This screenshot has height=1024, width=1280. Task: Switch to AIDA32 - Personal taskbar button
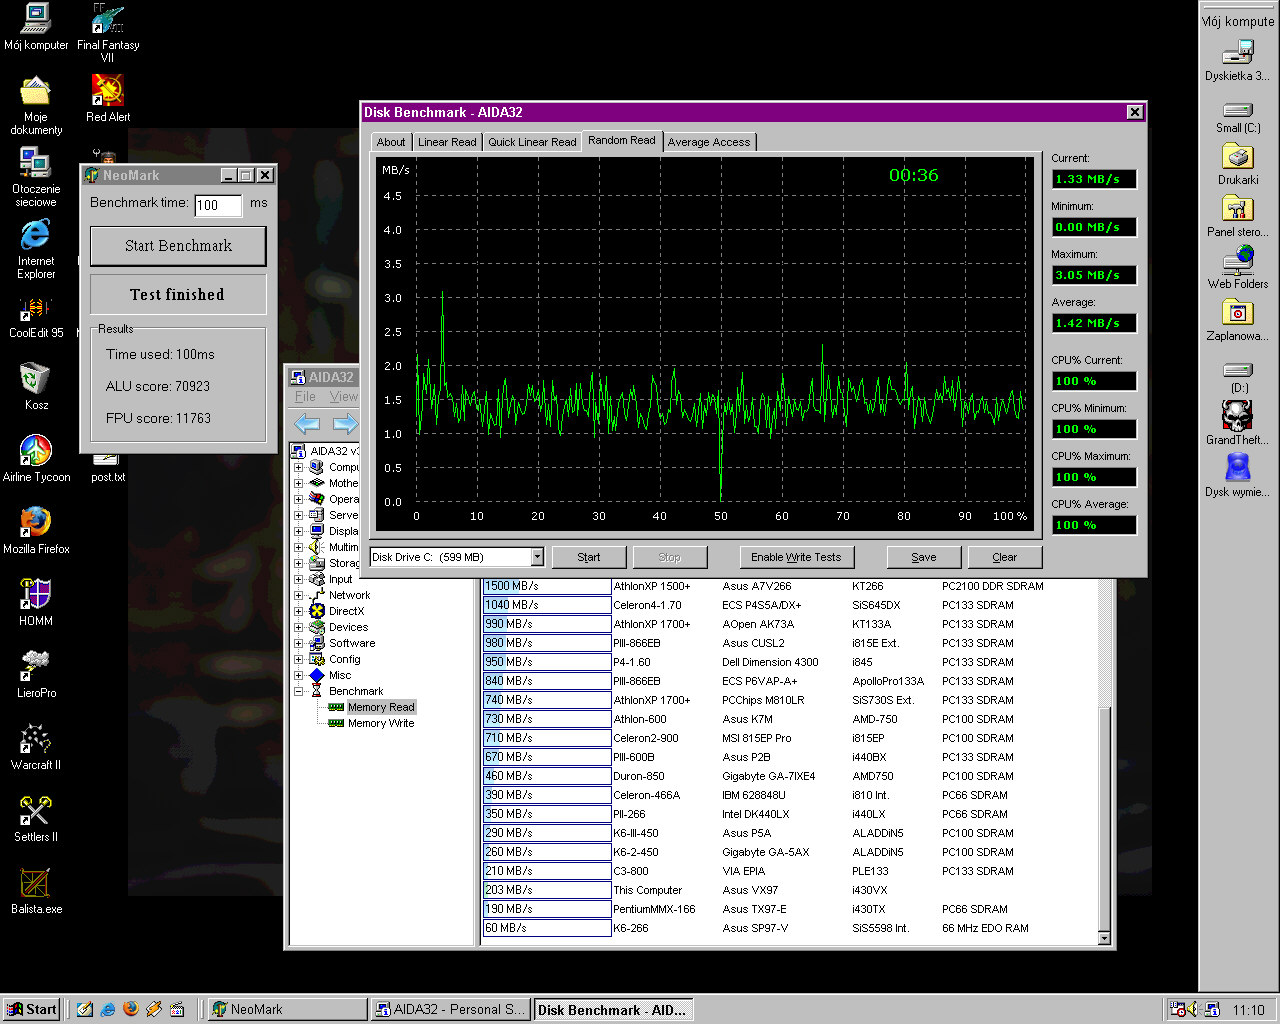pyautogui.click(x=449, y=1009)
